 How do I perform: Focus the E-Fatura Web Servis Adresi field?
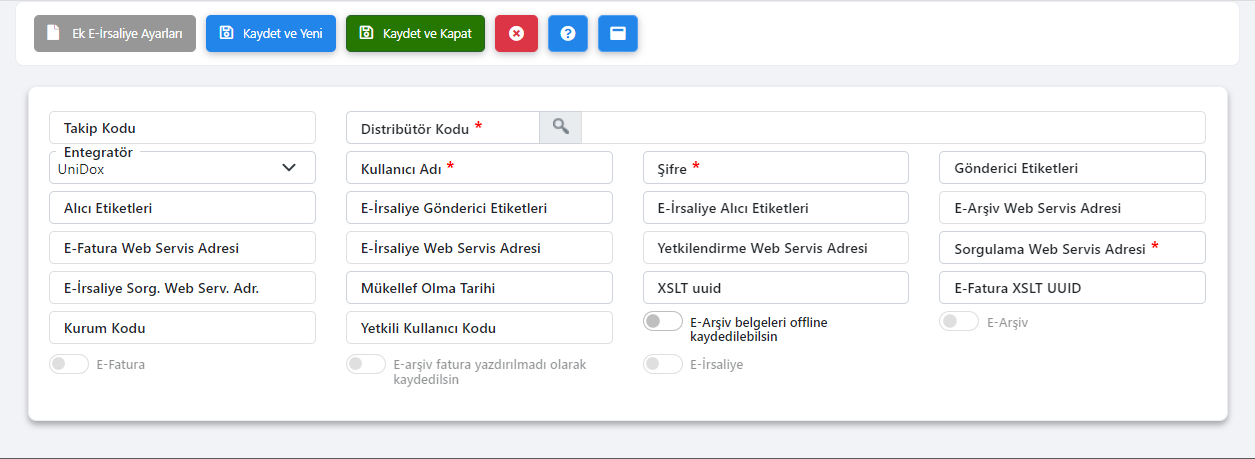coord(181,248)
